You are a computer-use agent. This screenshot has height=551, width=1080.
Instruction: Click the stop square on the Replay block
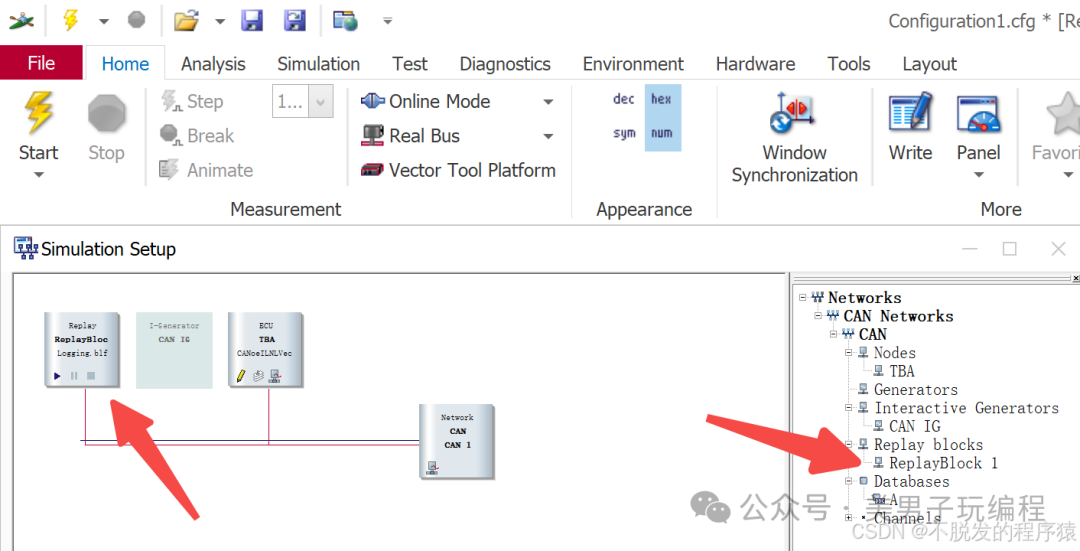tap(91, 376)
